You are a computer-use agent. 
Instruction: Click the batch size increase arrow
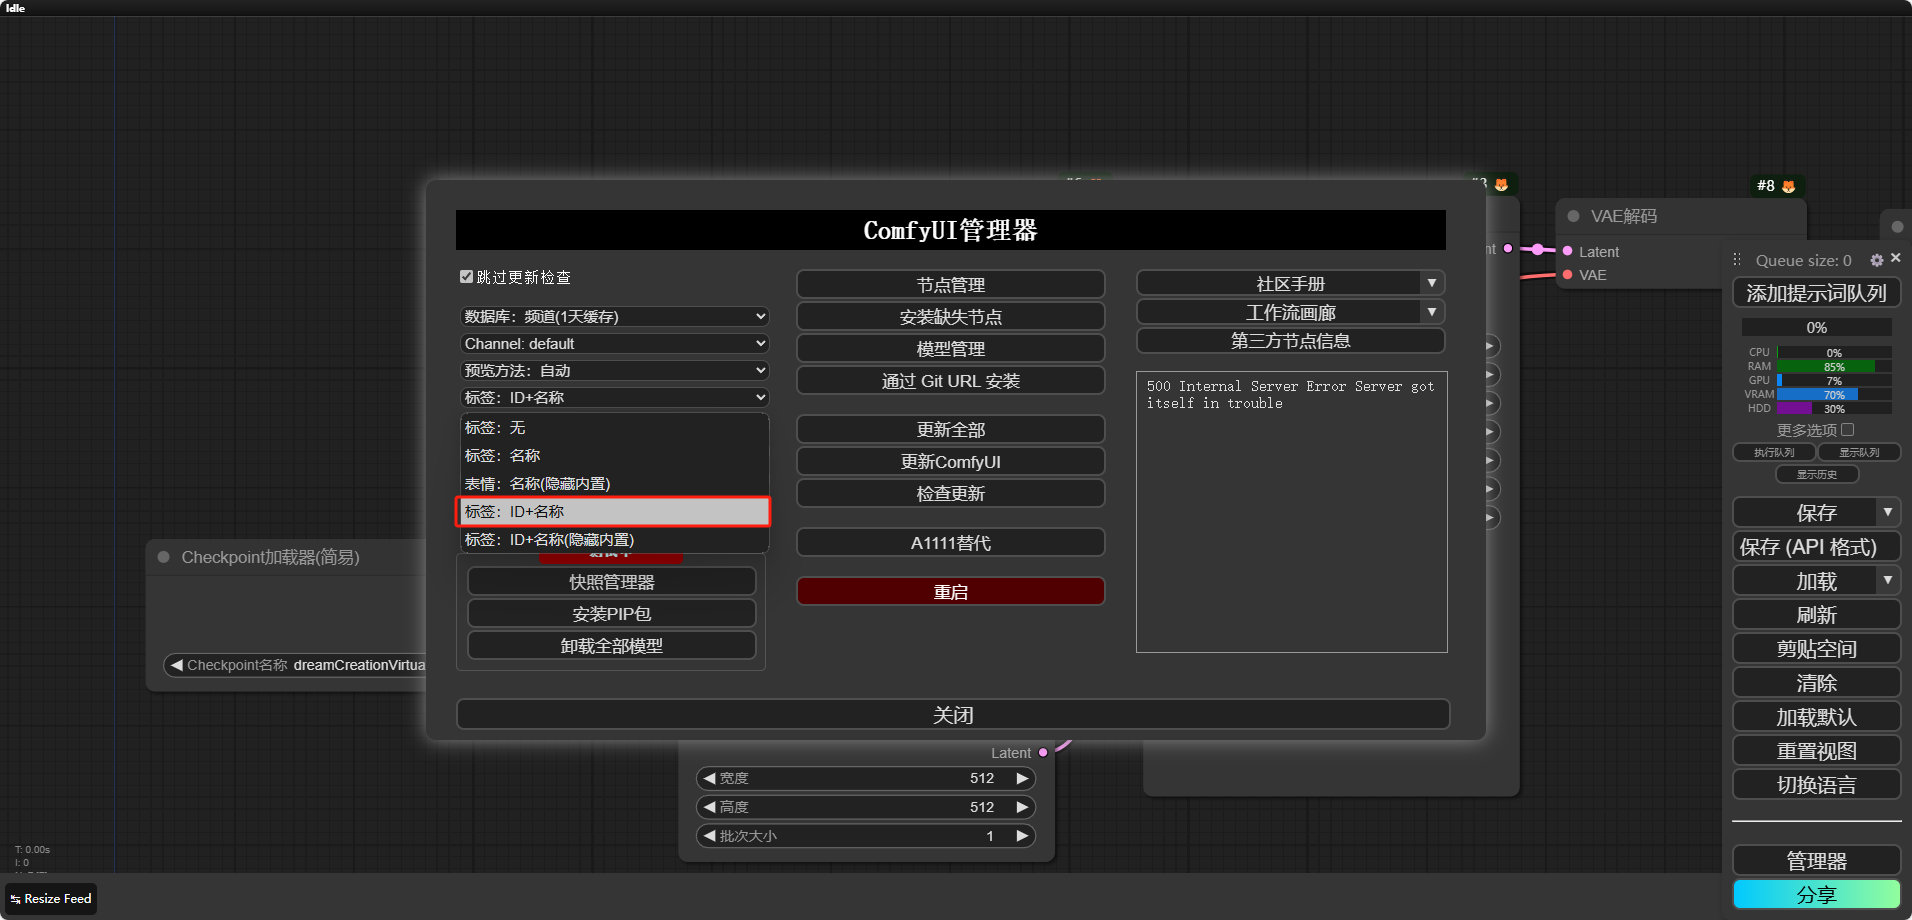(x=1022, y=836)
